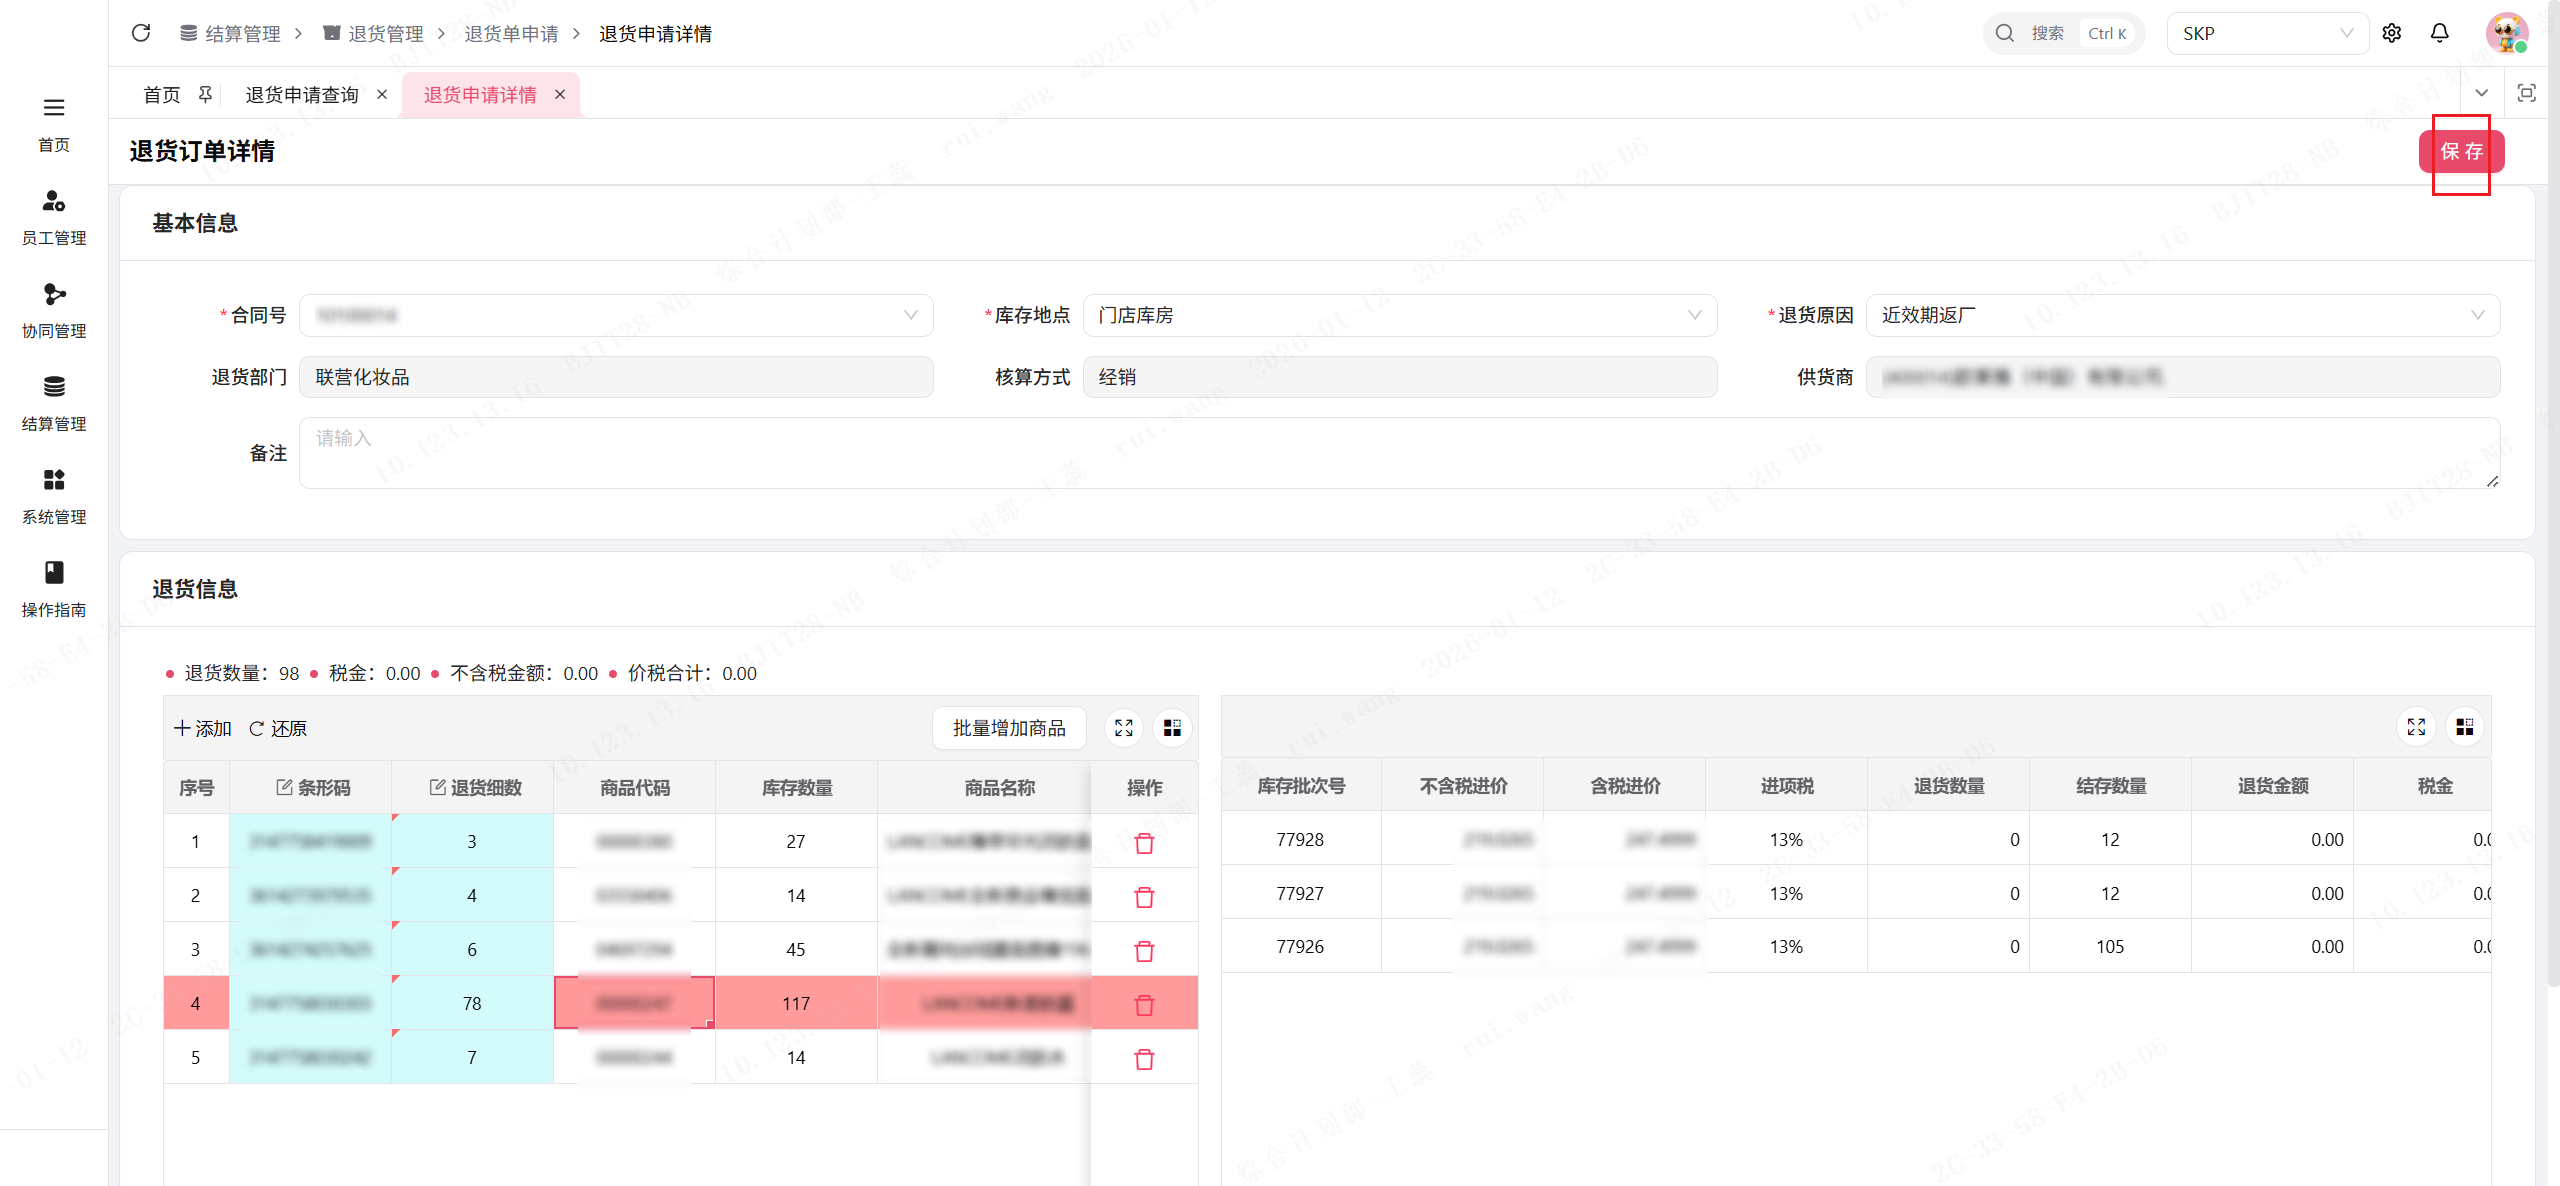Pin the 首页 tab
2560x1186 pixels.
click(205, 94)
